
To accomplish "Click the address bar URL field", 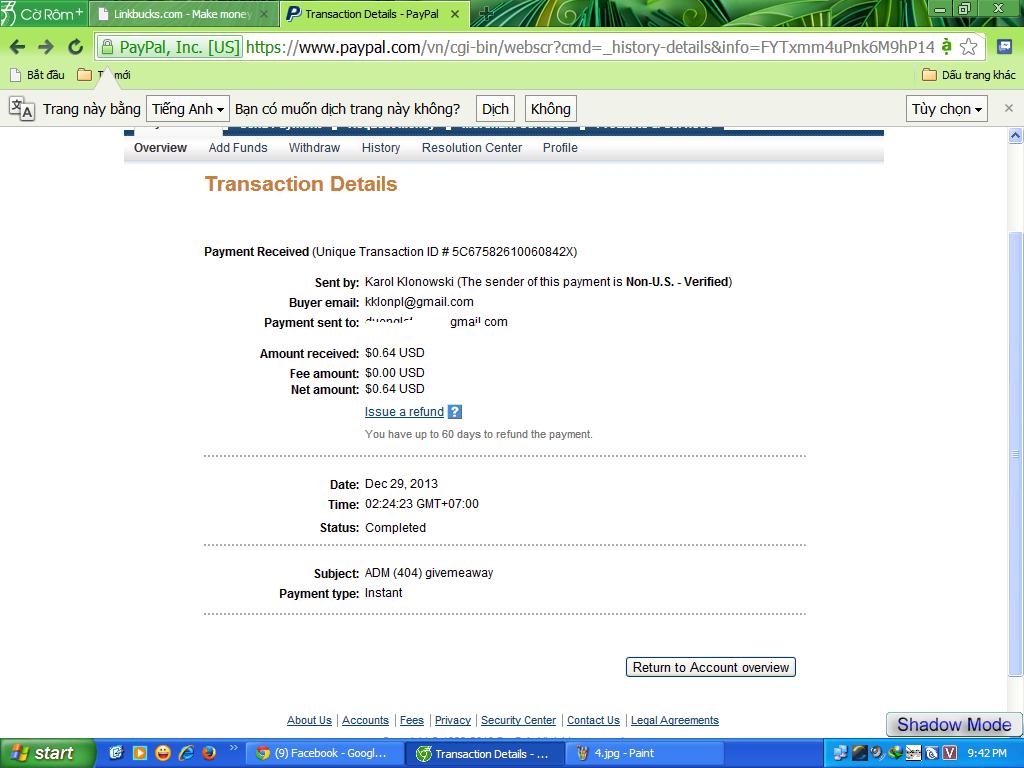I will coord(591,47).
